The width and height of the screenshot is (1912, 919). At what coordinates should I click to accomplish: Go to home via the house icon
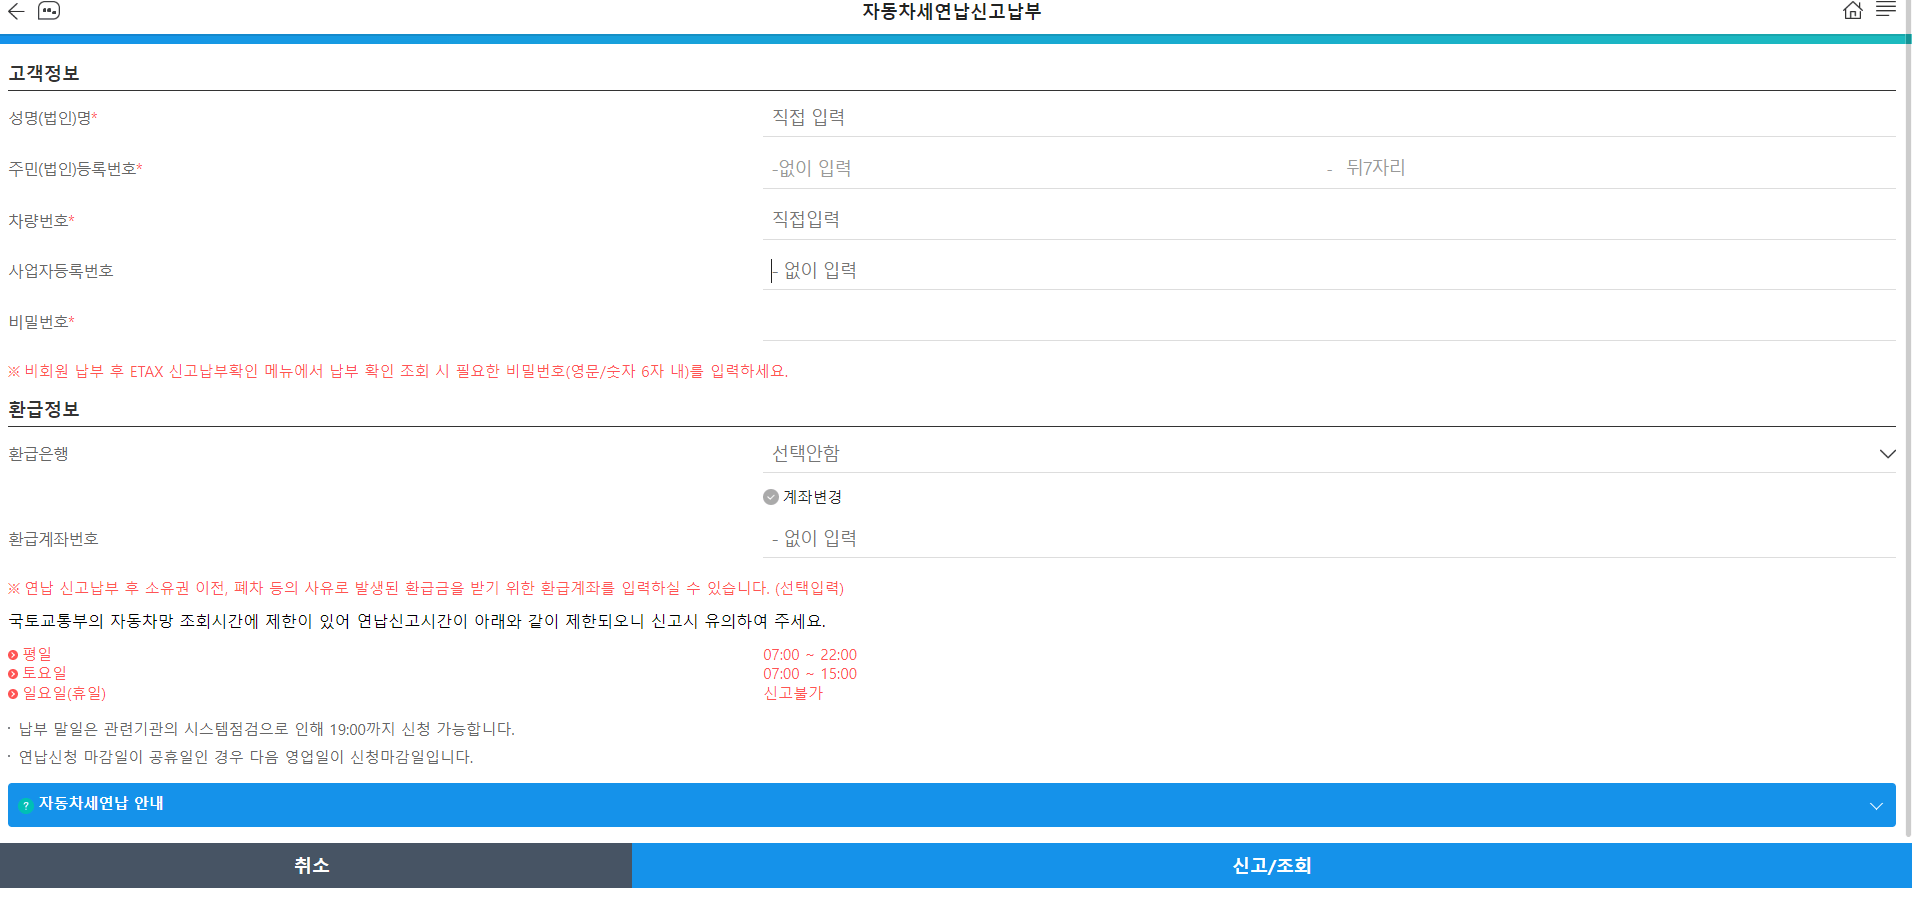[1853, 11]
